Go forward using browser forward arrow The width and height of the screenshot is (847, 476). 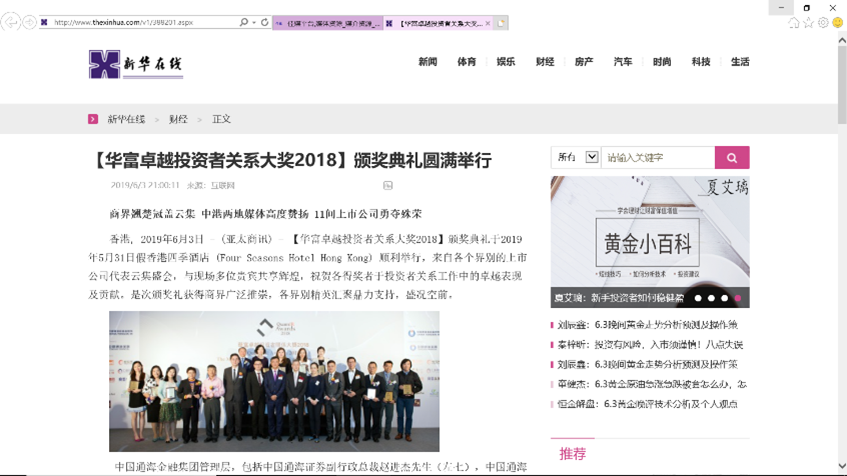click(x=30, y=22)
